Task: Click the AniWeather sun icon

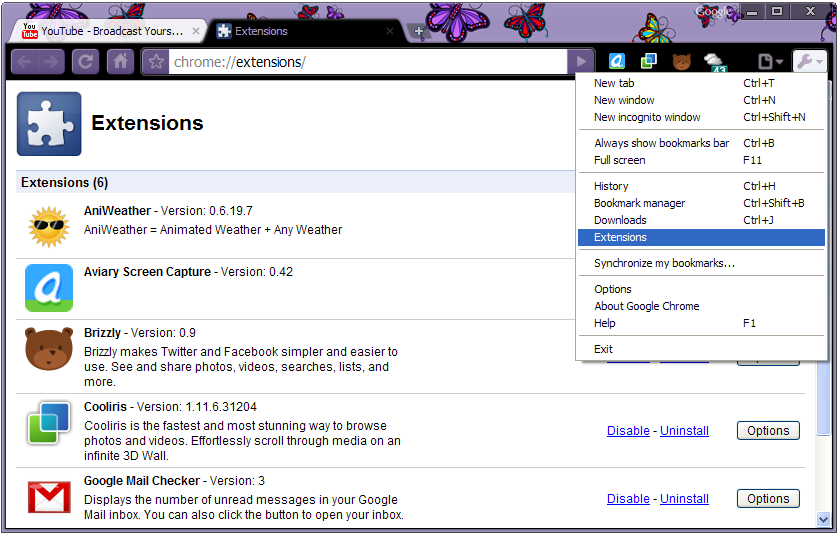Action: pyautogui.click(x=49, y=226)
